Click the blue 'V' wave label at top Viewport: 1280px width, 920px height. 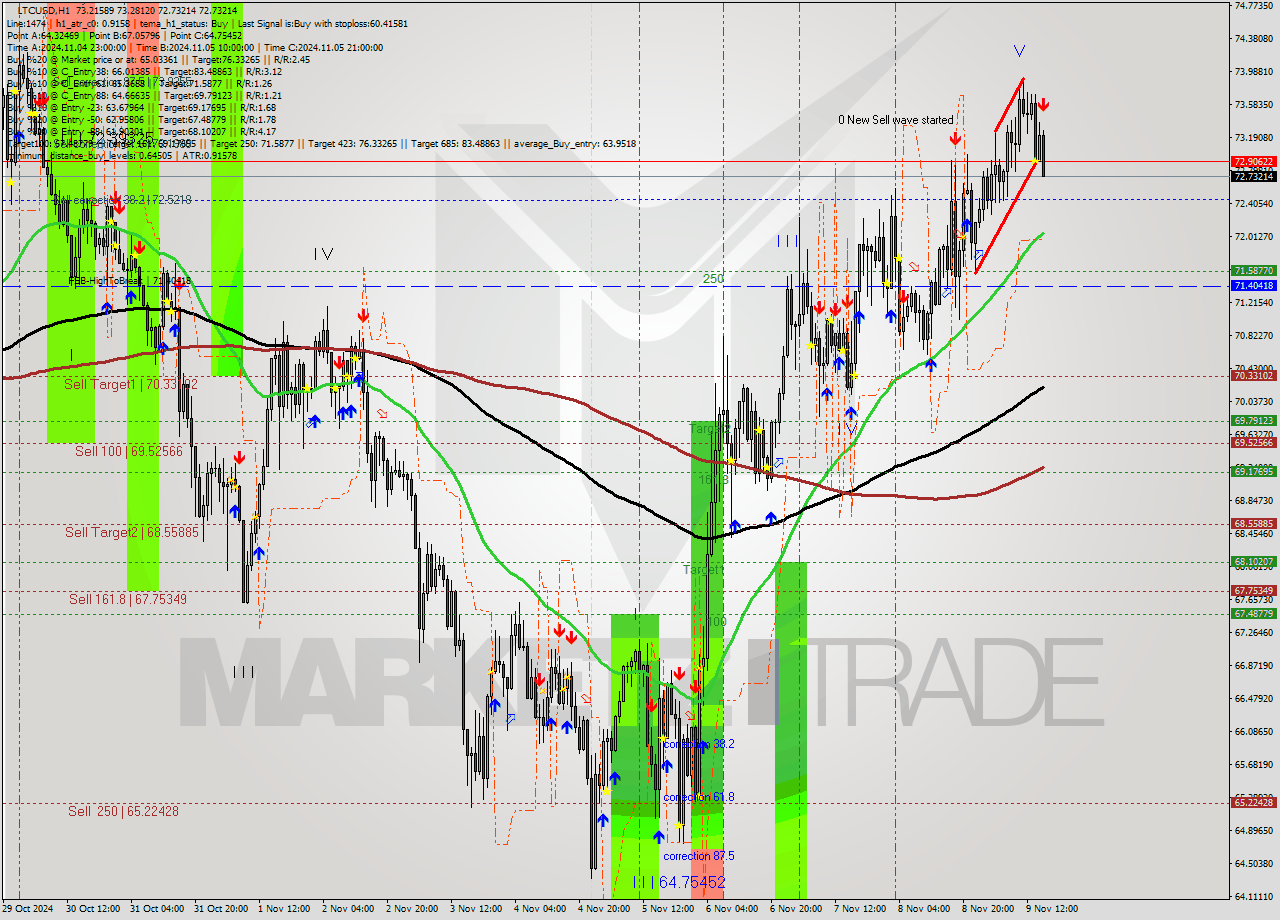[x=1019, y=50]
